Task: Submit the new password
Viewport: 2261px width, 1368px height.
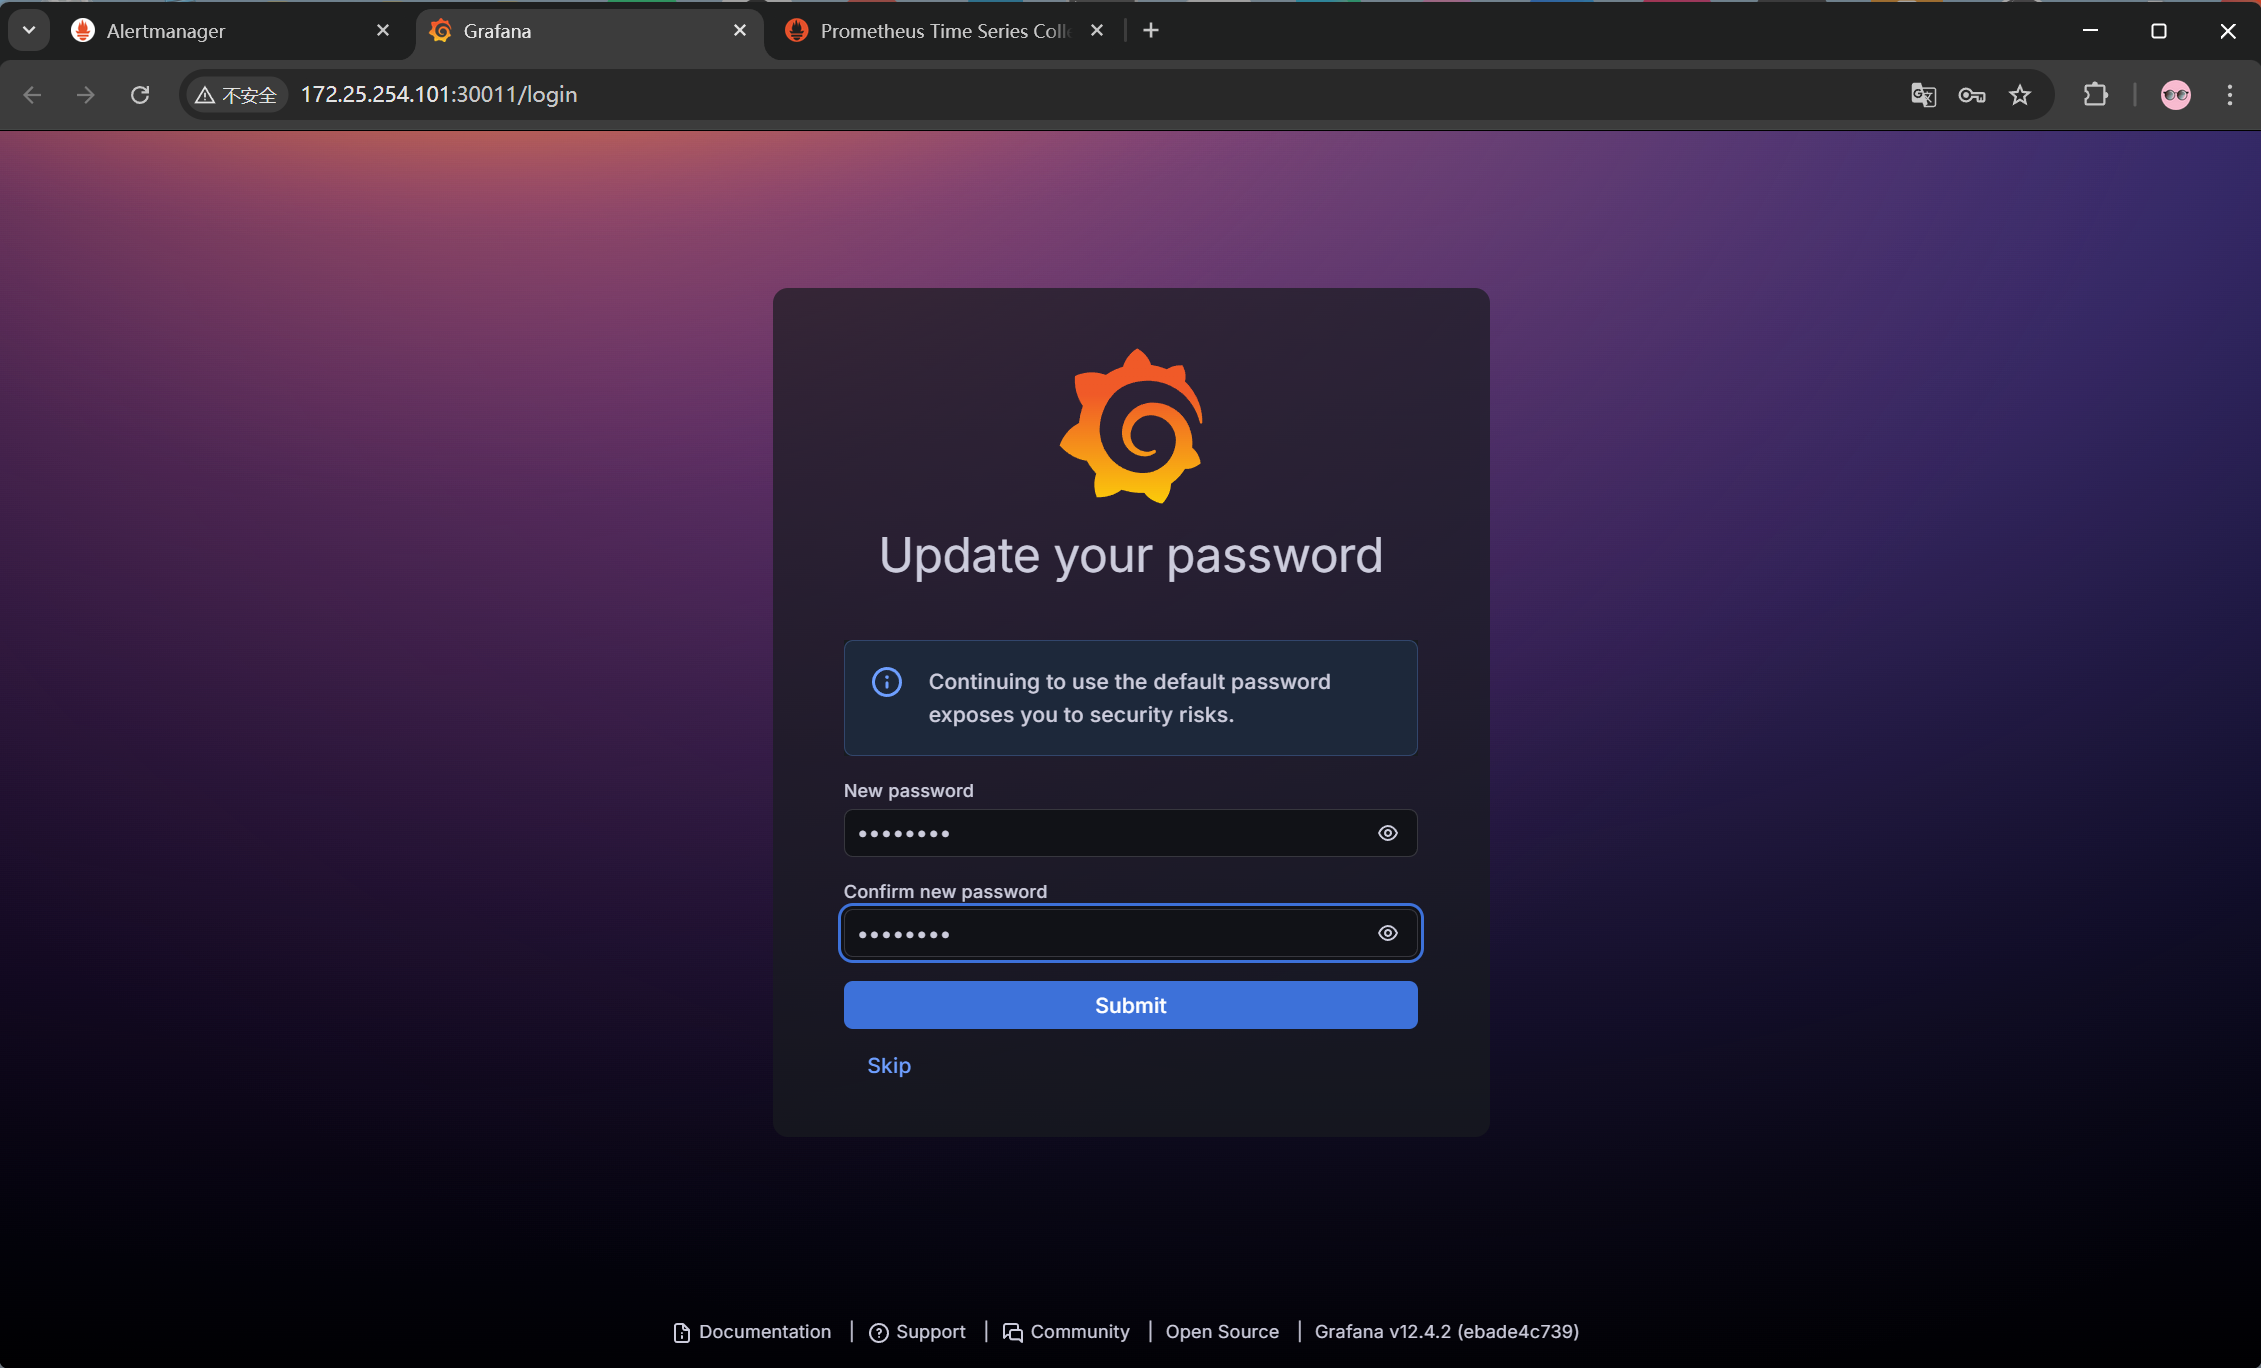Action: pyautogui.click(x=1130, y=1005)
